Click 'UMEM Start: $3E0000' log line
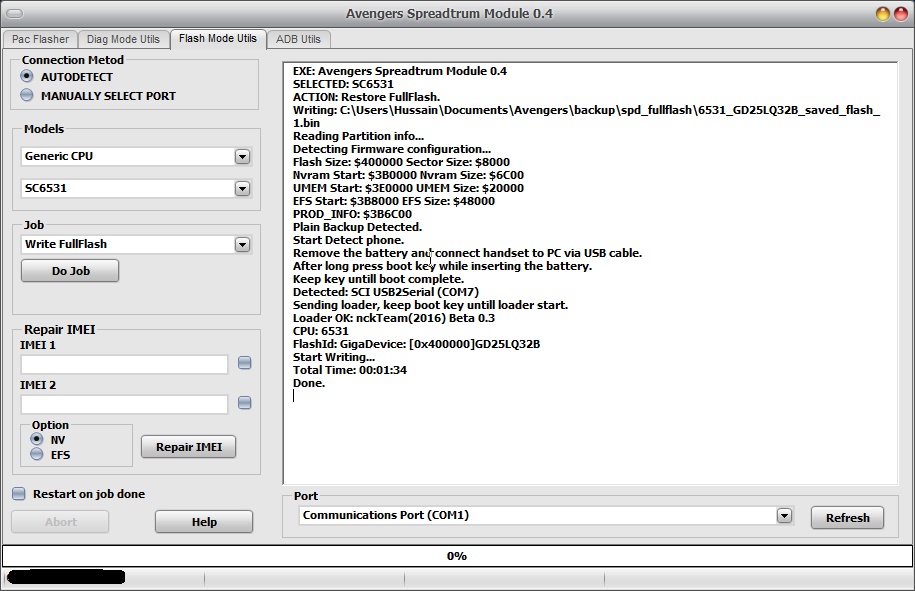 pyautogui.click(x=408, y=188)
